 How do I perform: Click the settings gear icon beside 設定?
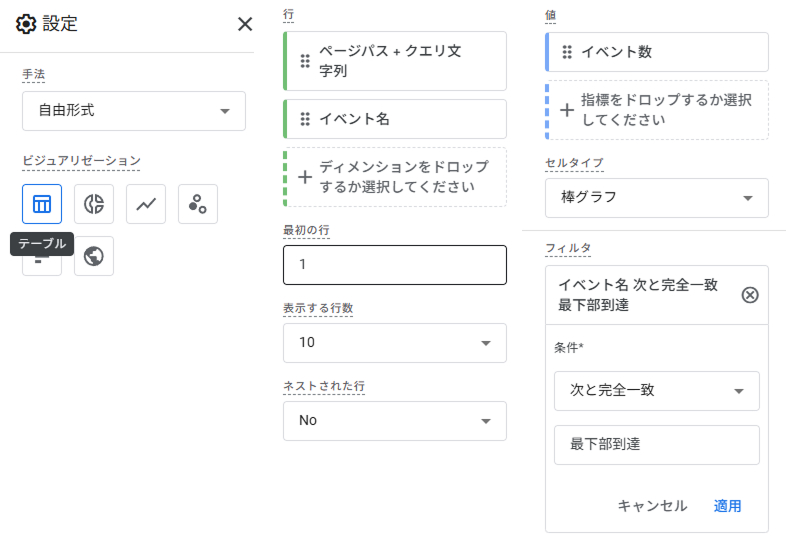click(26, 24)
